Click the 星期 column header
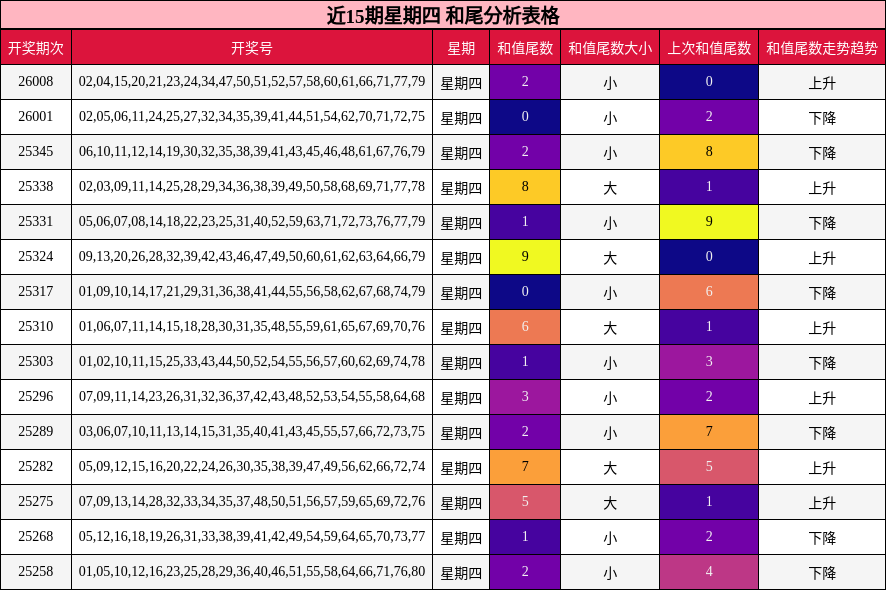The image size is (886, 590). pos(460,44)
